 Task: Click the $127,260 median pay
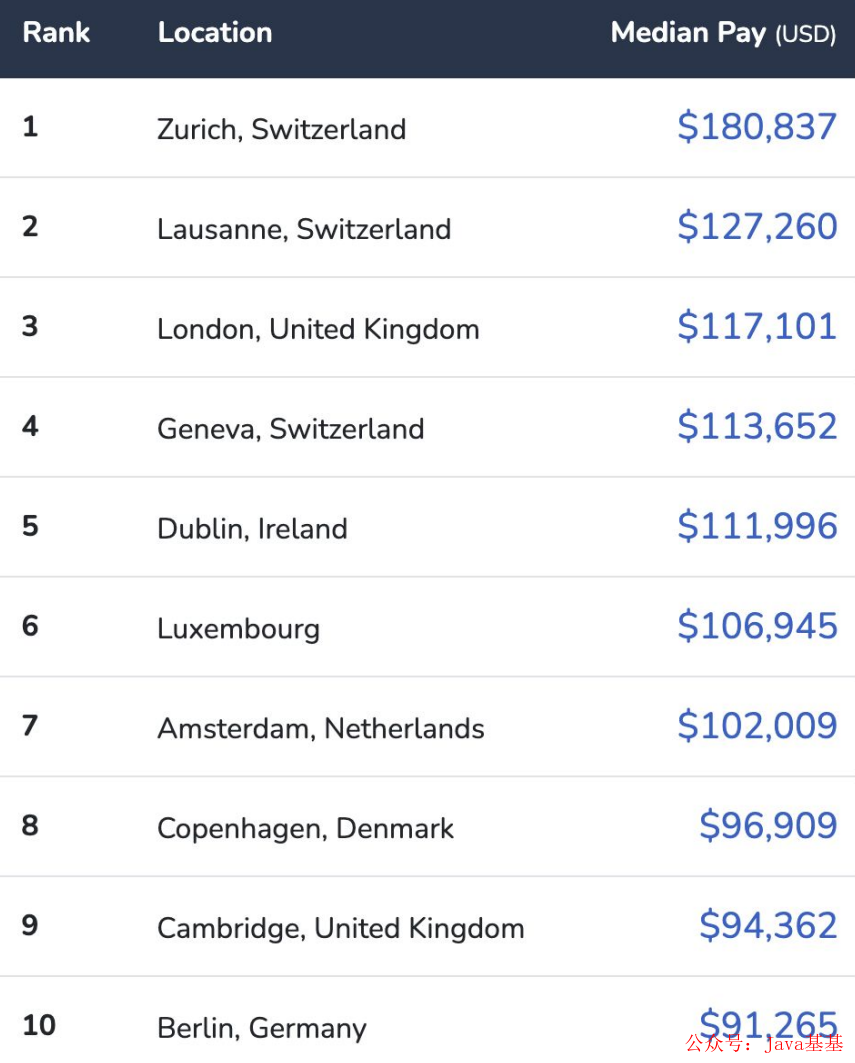pos(757,226)
